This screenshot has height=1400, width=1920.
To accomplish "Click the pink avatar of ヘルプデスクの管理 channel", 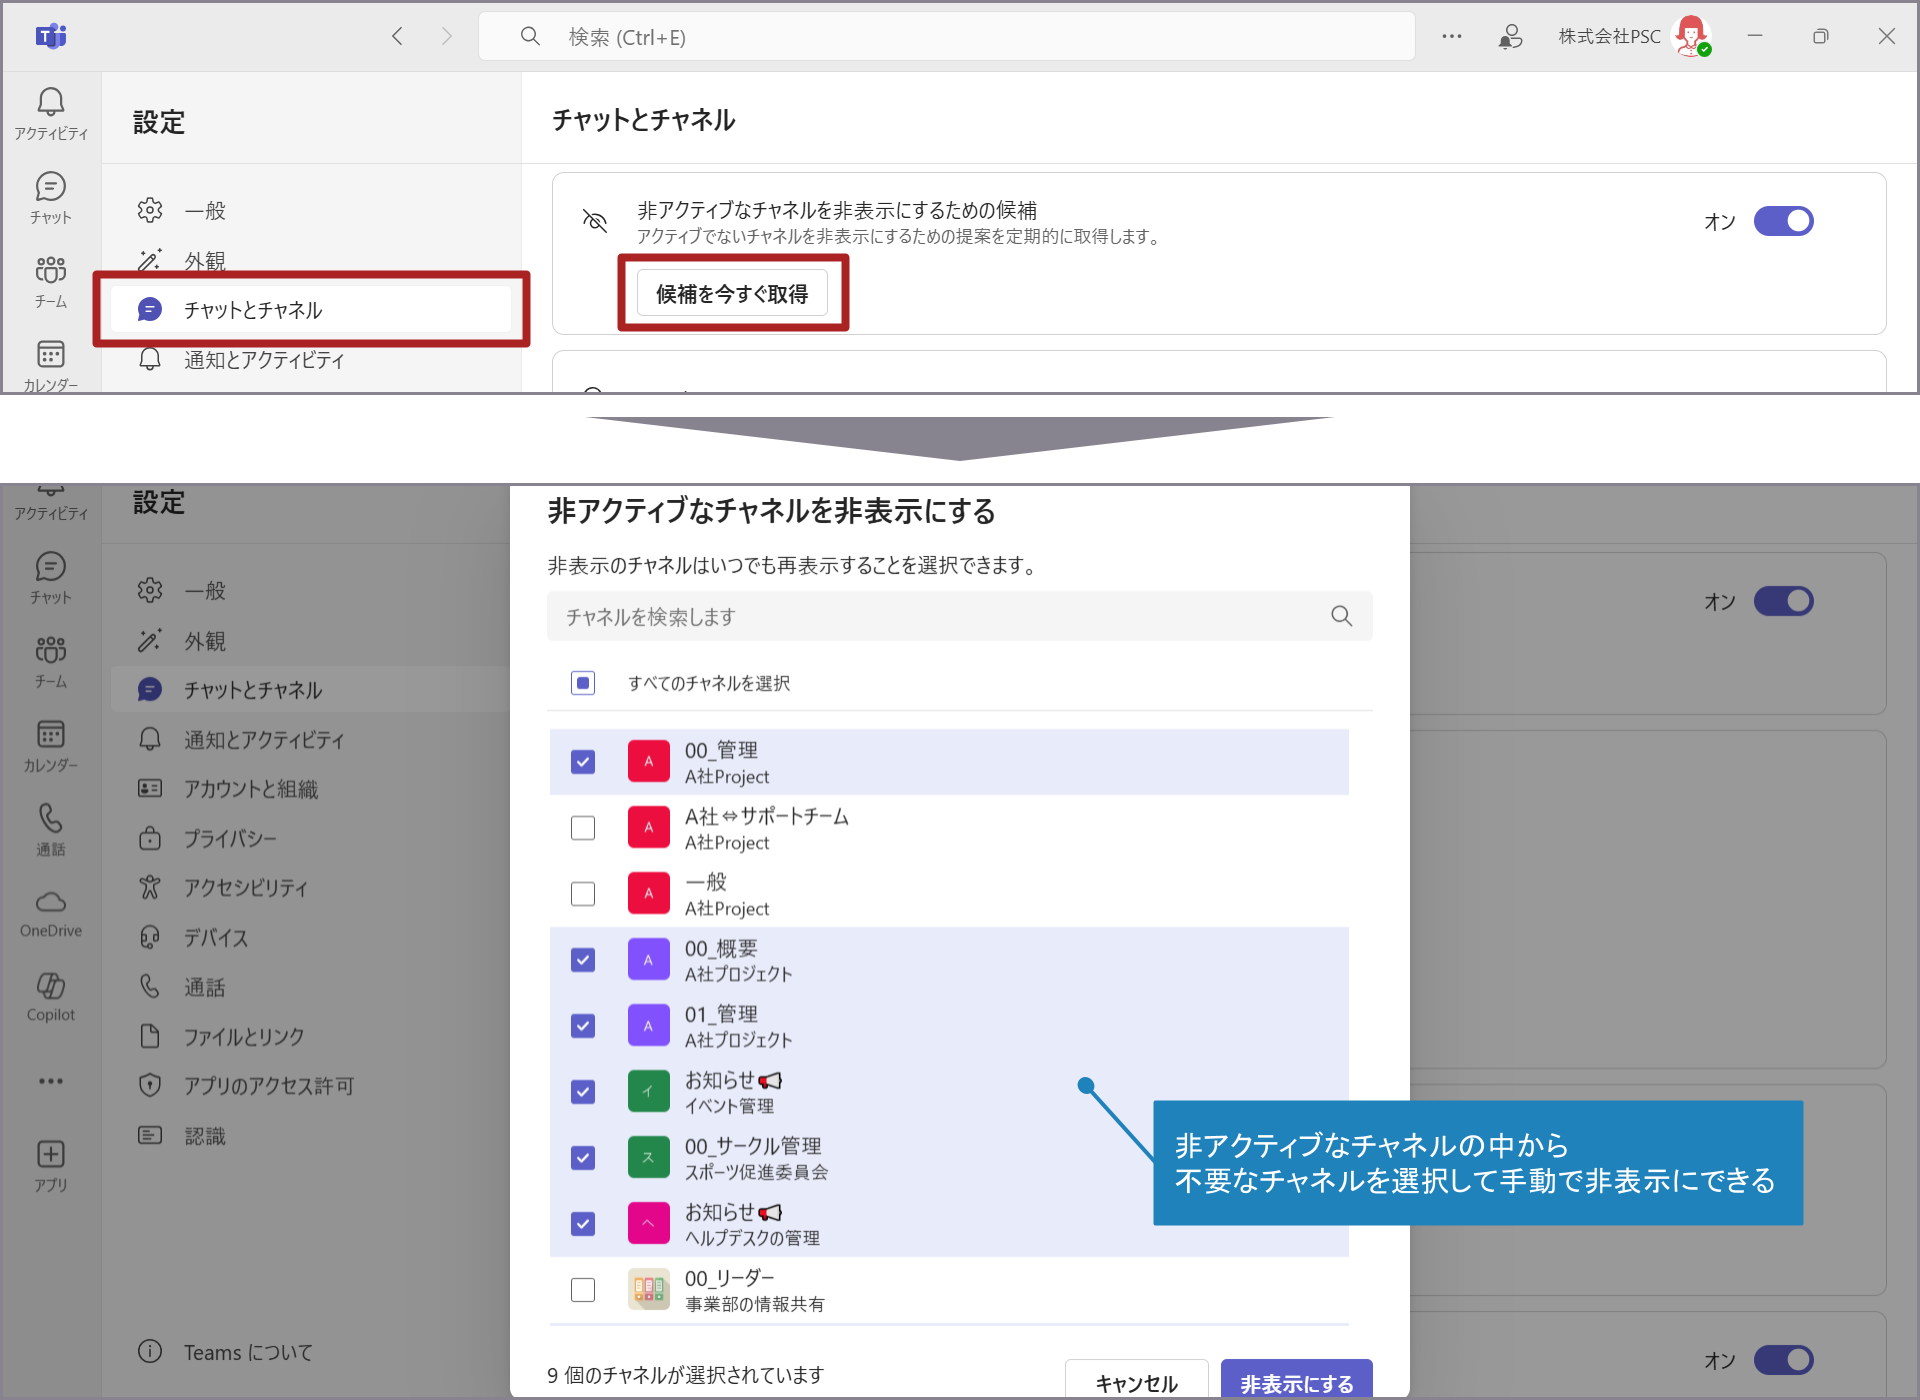I will point(649,1224).
